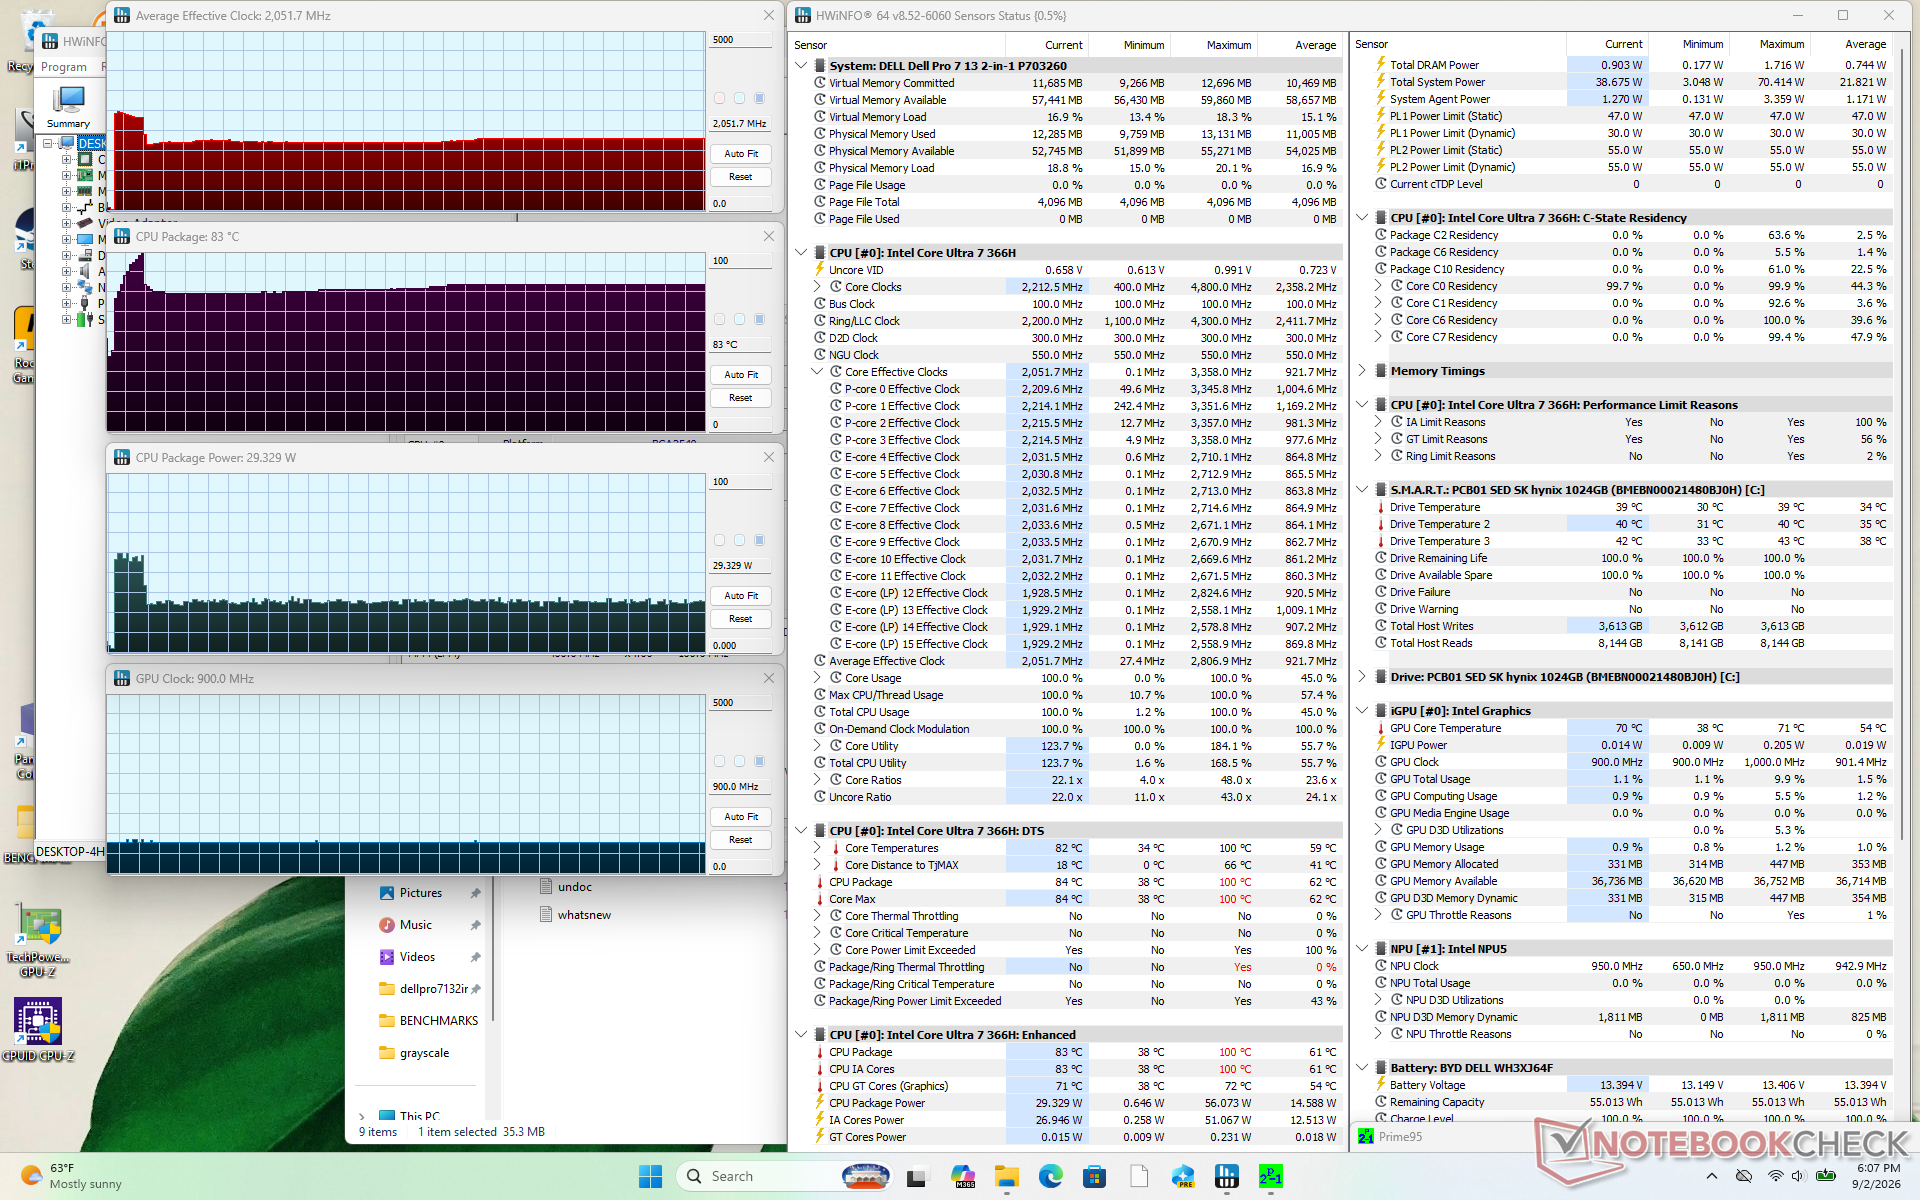Collapse the System DELL Dell Pro sensor group

pos(801,66)
